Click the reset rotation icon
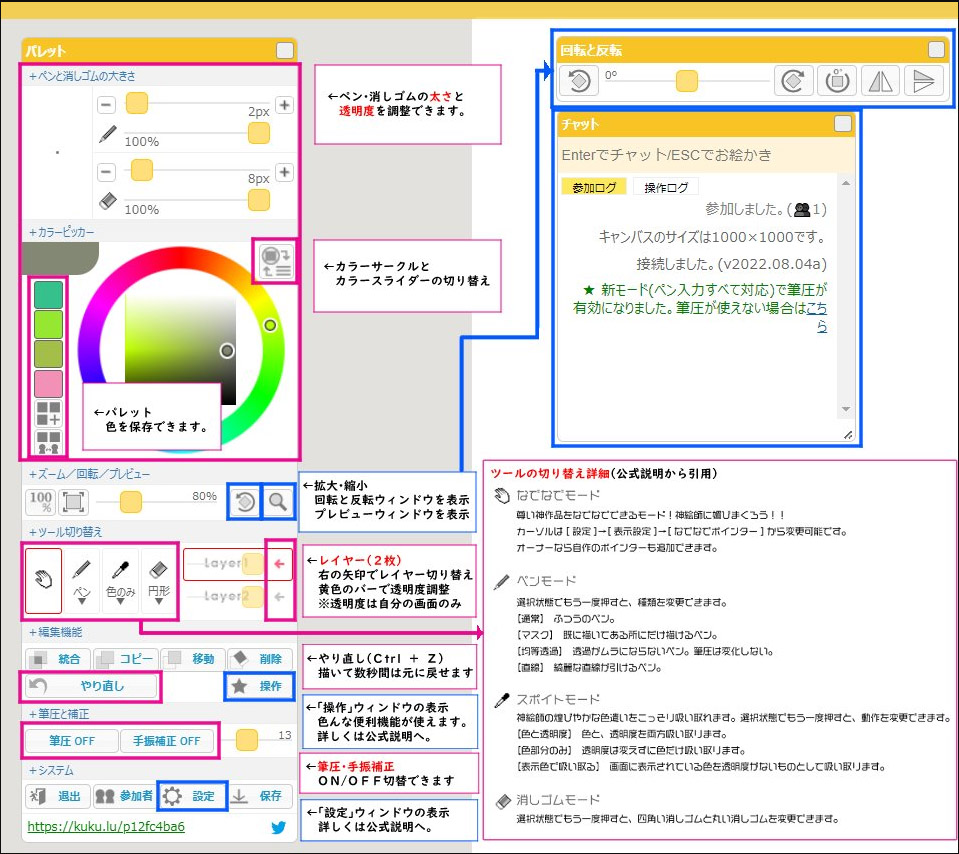959x854 pixels. (837, 81)
